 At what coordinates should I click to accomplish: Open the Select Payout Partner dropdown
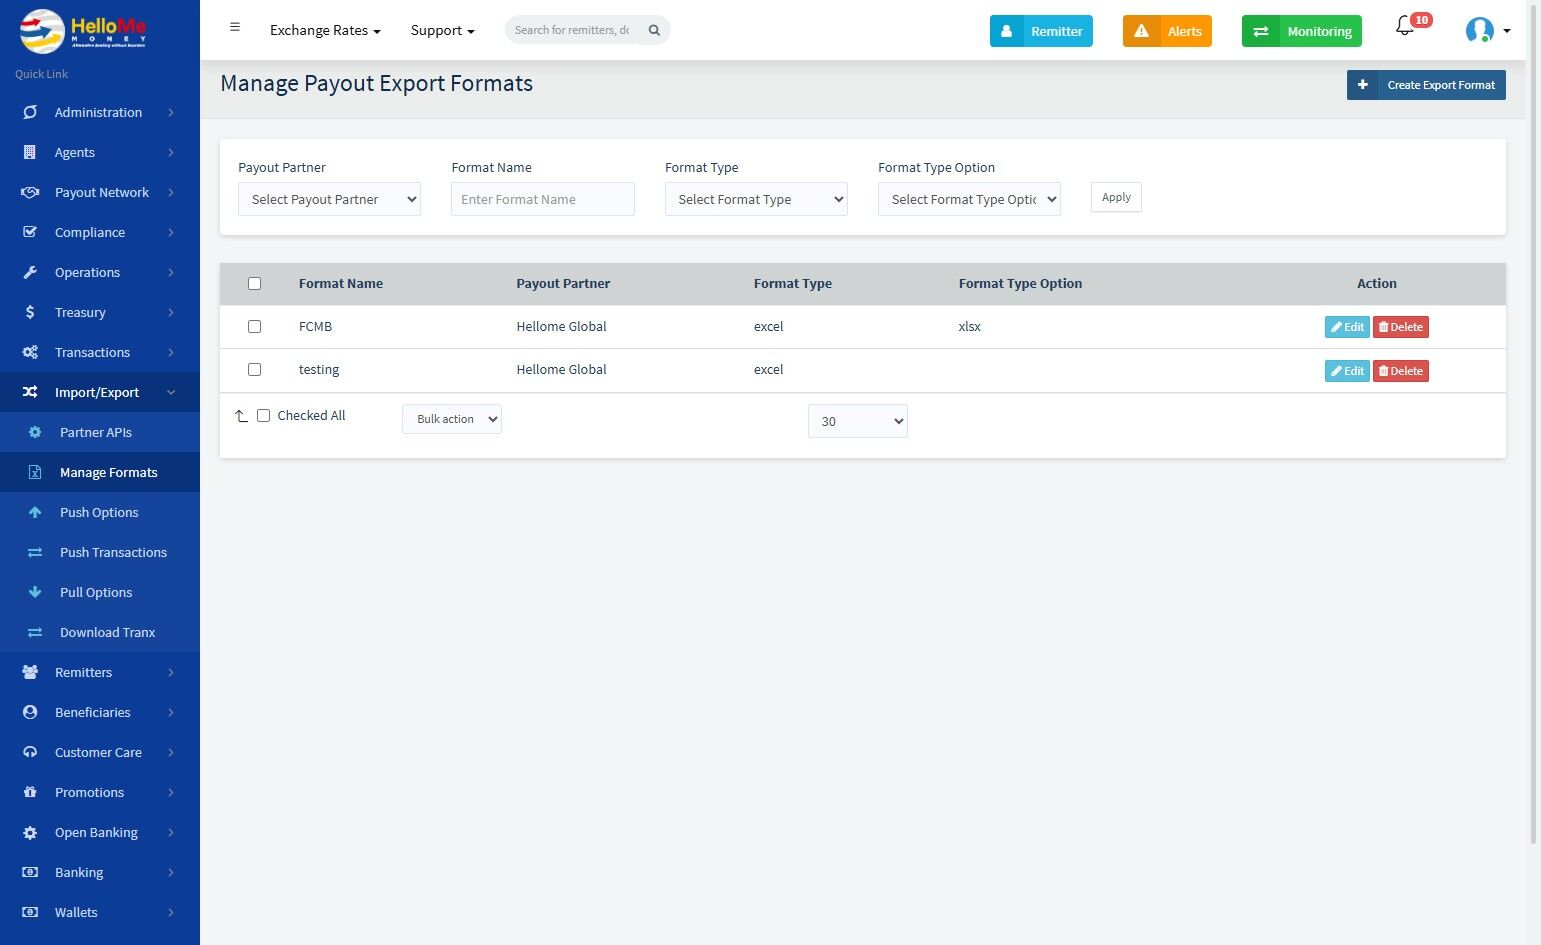(329, 199)
